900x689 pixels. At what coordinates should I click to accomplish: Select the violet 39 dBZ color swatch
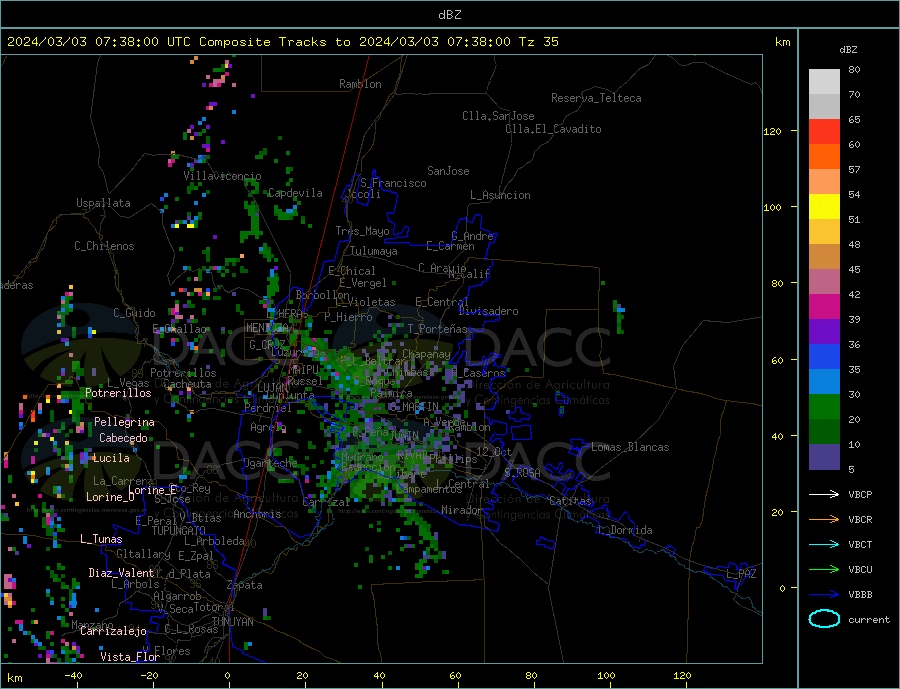(x=824, y=332)
